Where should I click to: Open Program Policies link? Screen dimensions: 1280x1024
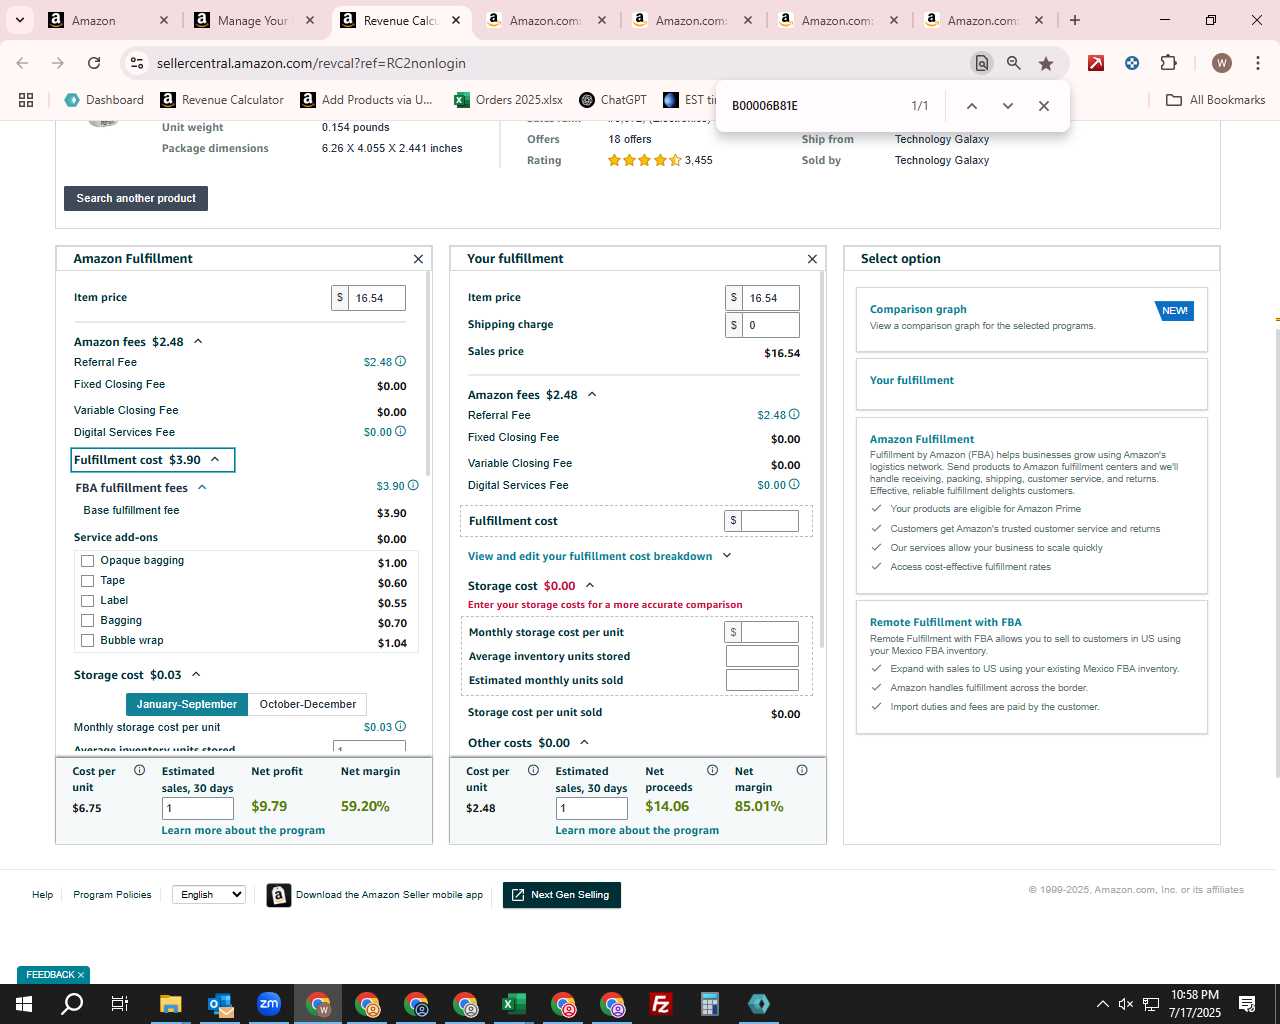pyautogui.click(x=112, y=895)
